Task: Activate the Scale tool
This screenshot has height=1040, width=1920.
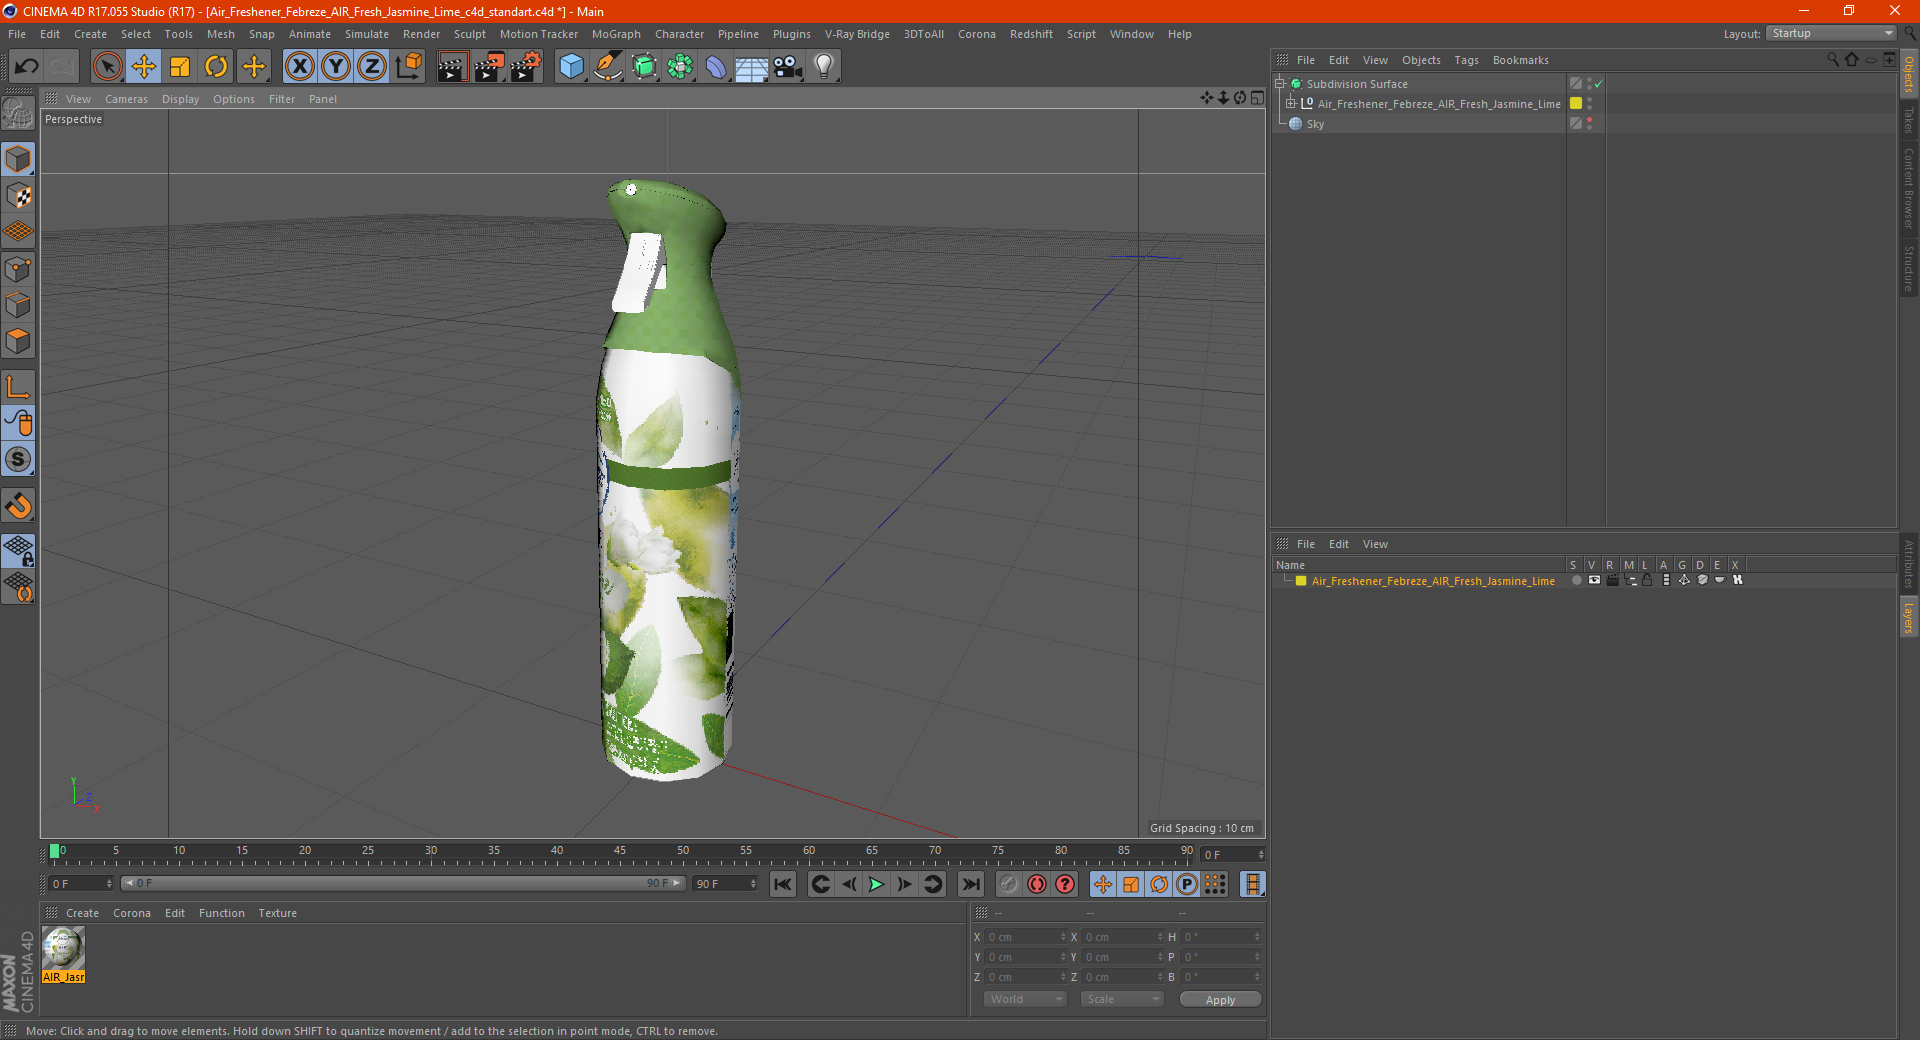Action: click(180, 67)
